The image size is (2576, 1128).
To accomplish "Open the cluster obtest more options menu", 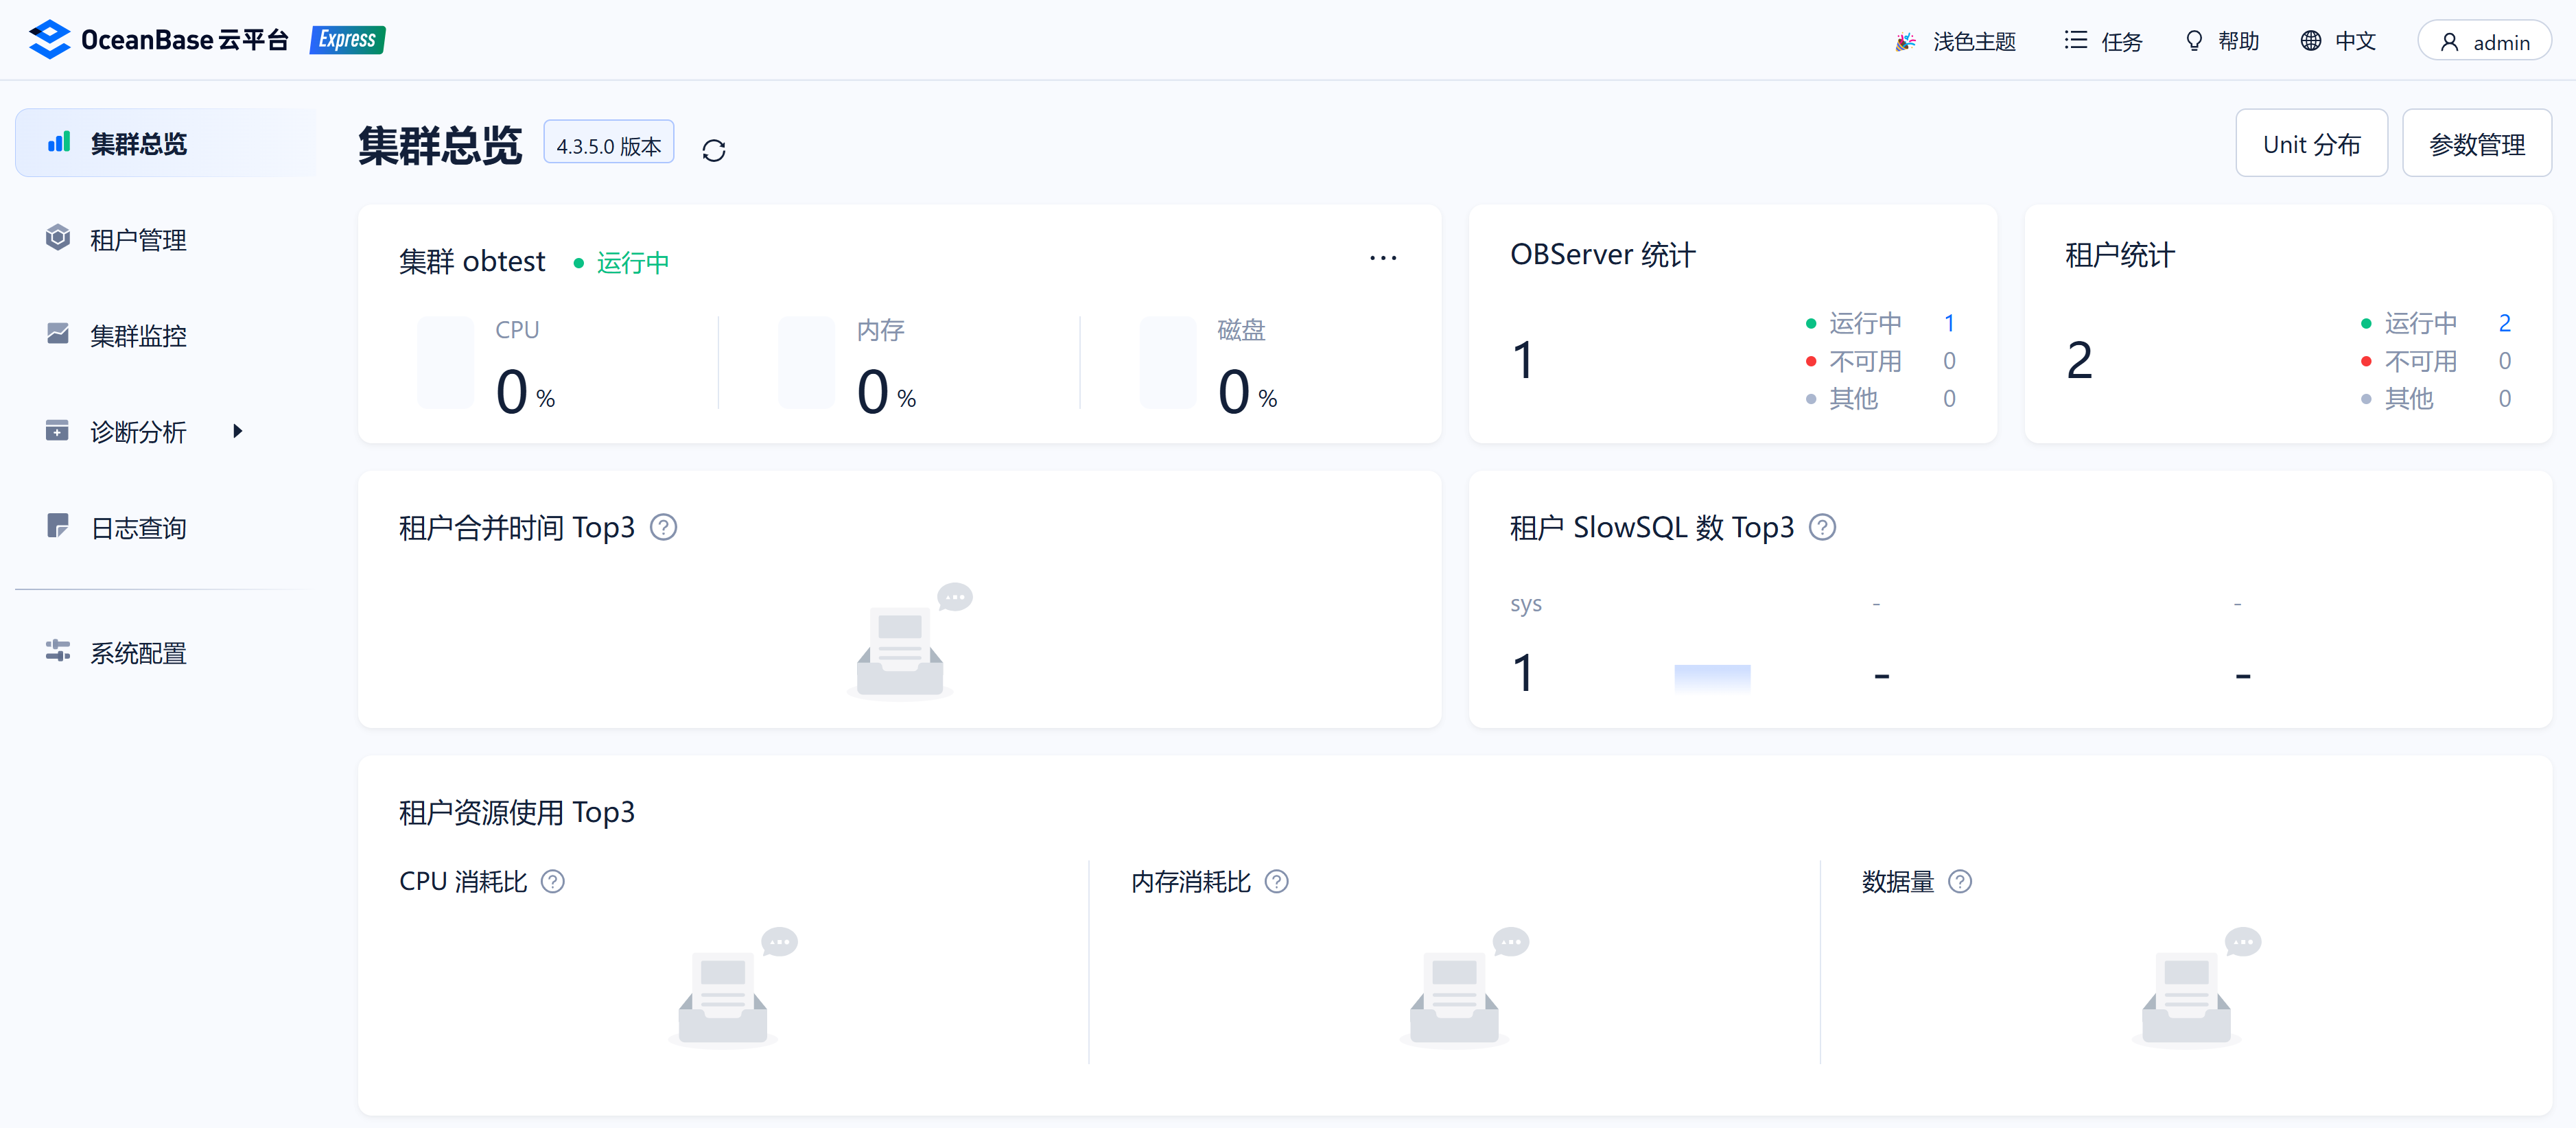I will tap(1383, 258).
